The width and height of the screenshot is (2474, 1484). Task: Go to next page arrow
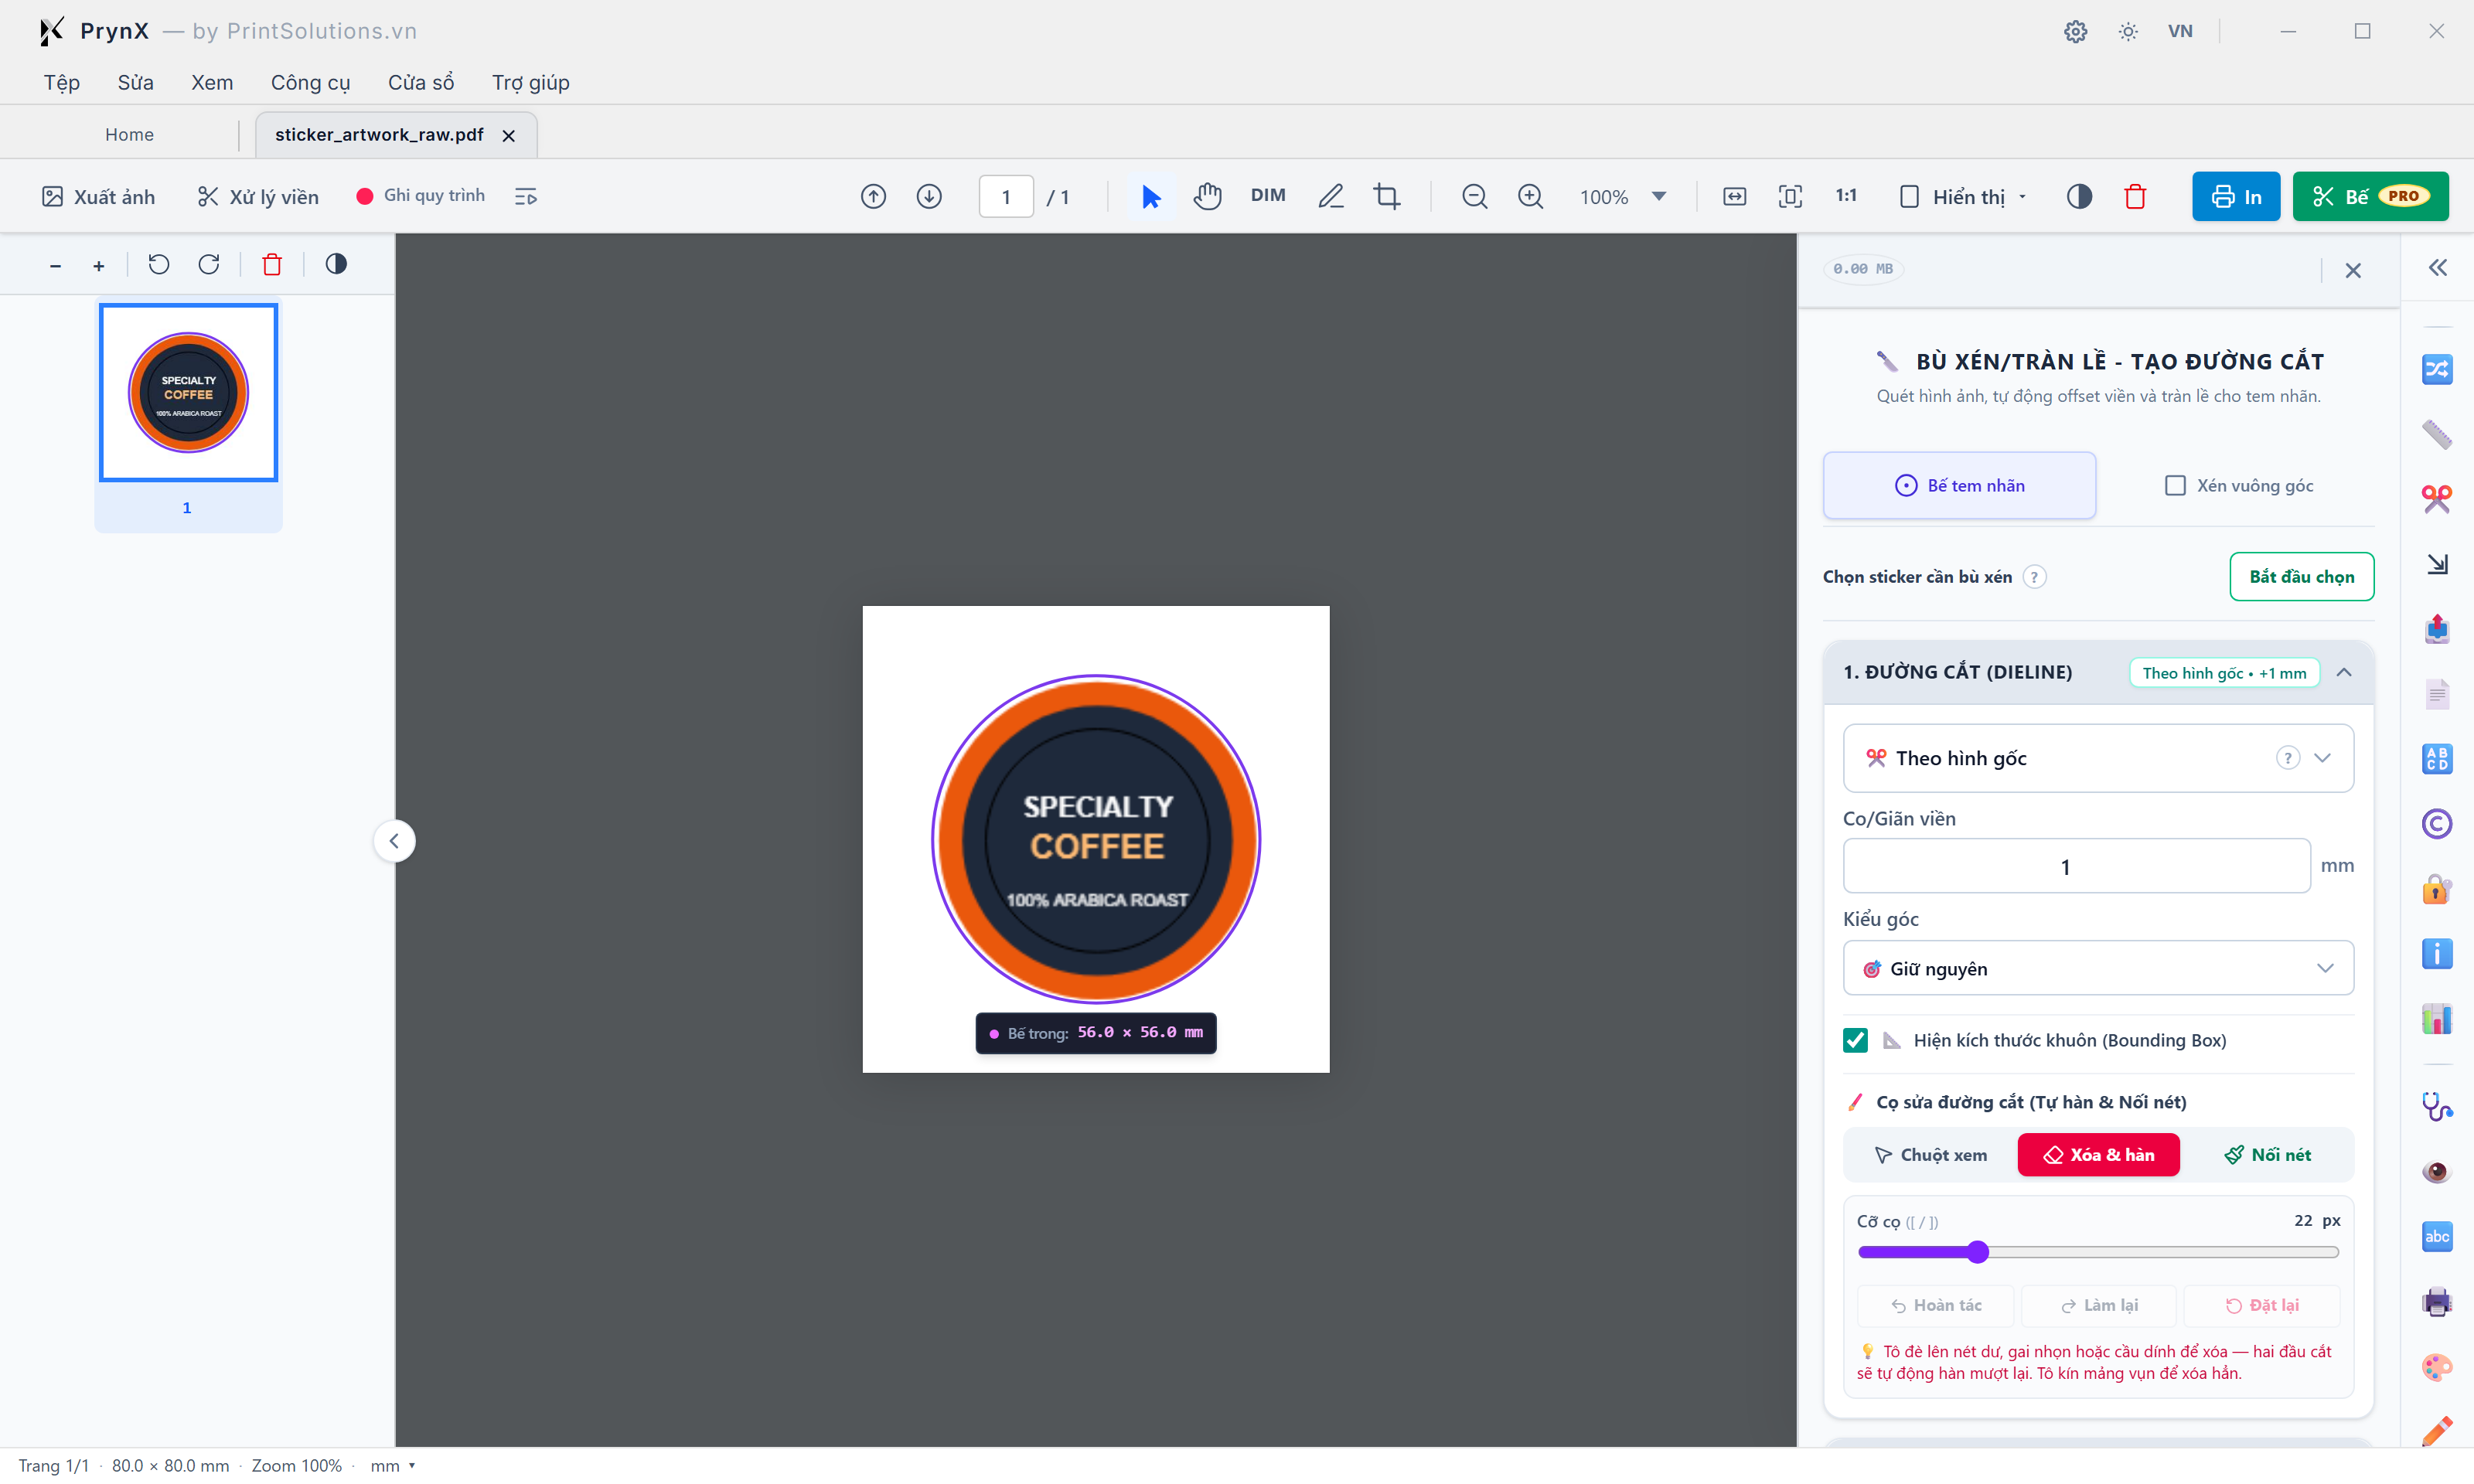pyautogui.click(x=929, y=196)
